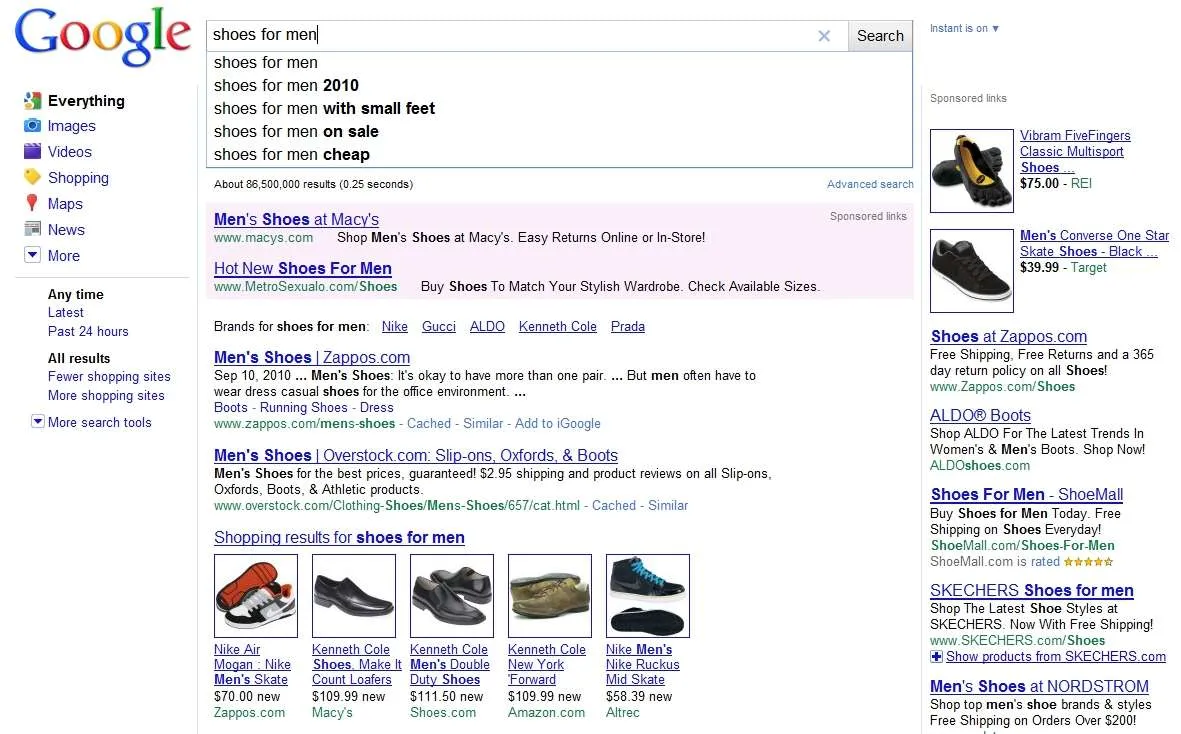Click the News newspaper icon
The width and height of the screenshot is (1181, 734).
pyautogui.click(x=32, y=229)
